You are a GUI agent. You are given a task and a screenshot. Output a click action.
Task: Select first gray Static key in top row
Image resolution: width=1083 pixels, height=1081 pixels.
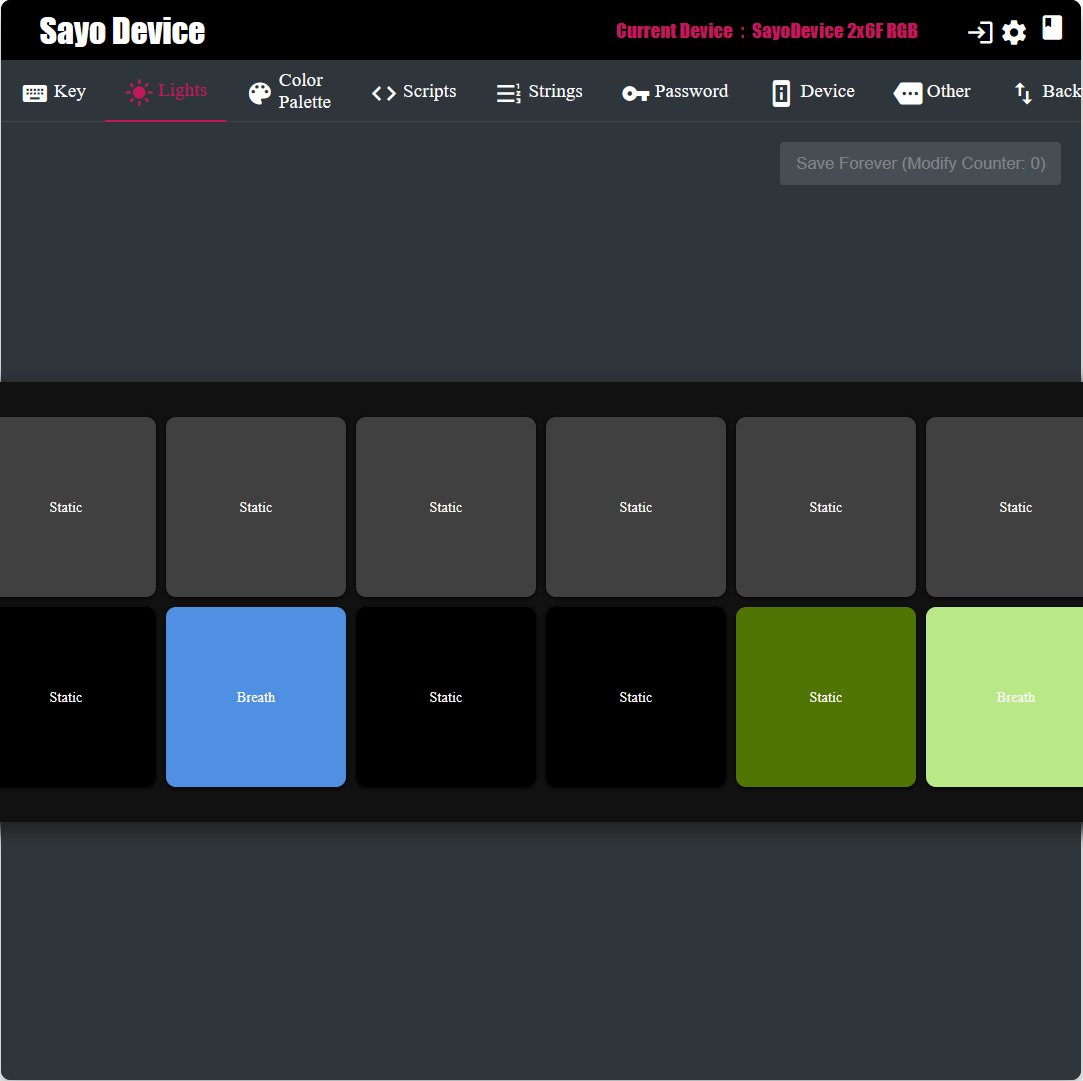coord(77,507)
